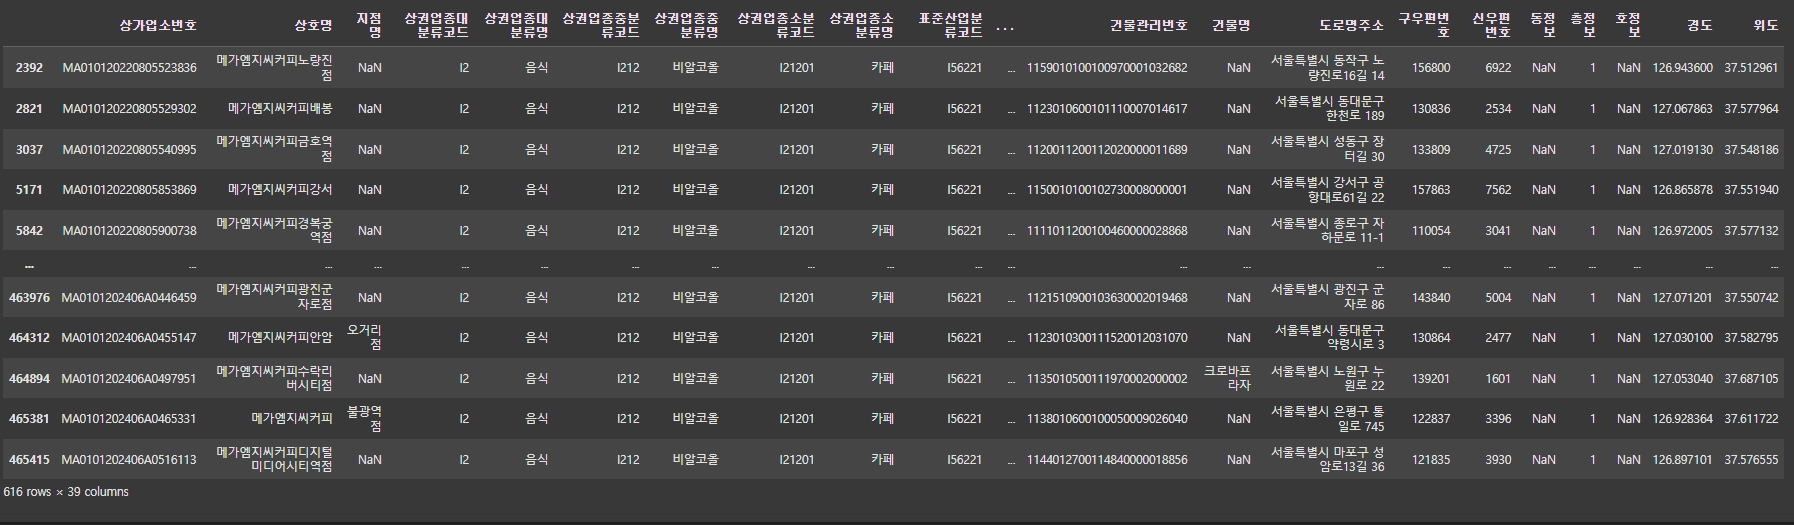
Task: Click store ID MA0101202406A0516113
Action: (x=129, y=459)
